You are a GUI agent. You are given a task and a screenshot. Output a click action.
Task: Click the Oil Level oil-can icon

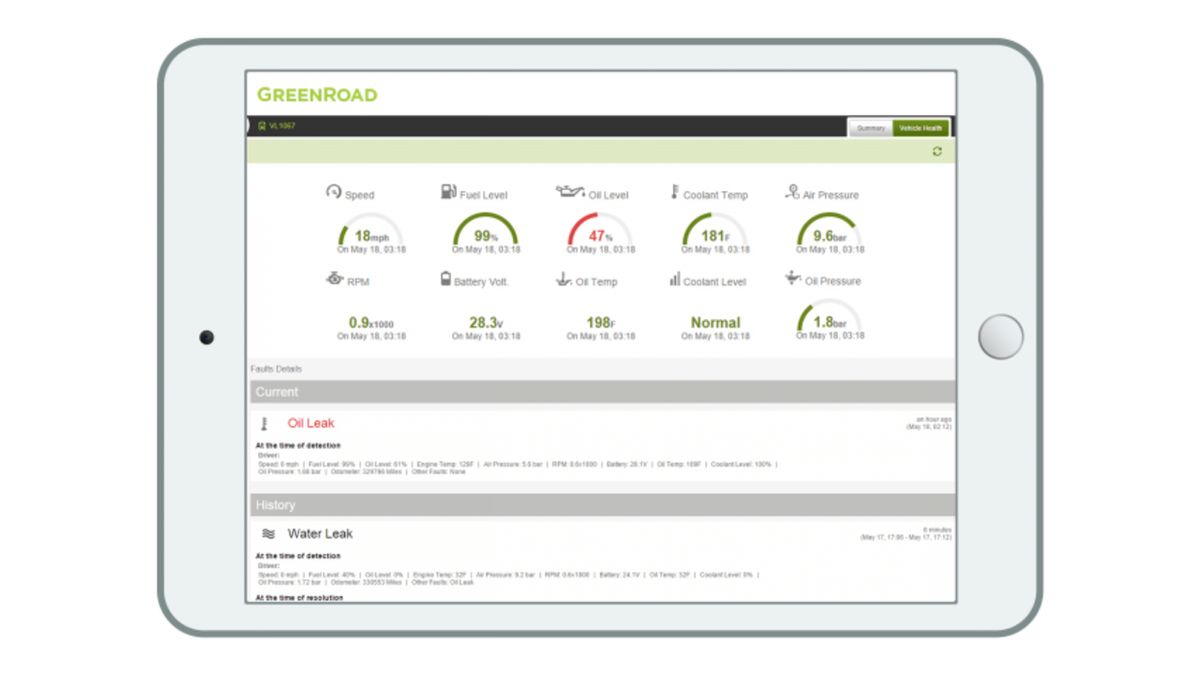[x=571, y=190]
